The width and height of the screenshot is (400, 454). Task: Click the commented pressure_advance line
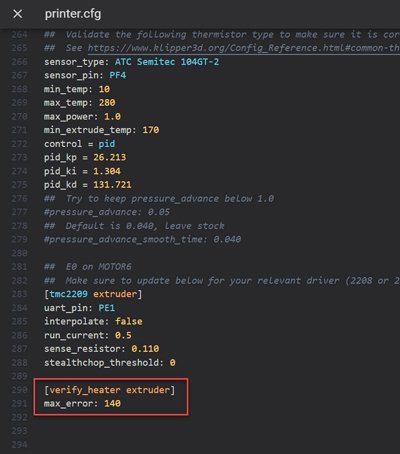tap(107, 212)
